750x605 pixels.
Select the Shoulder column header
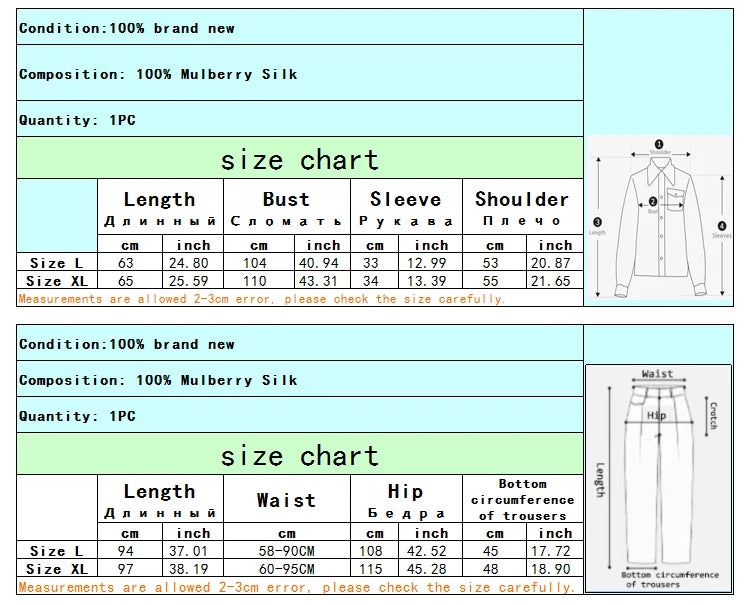[x=522, y=200]
